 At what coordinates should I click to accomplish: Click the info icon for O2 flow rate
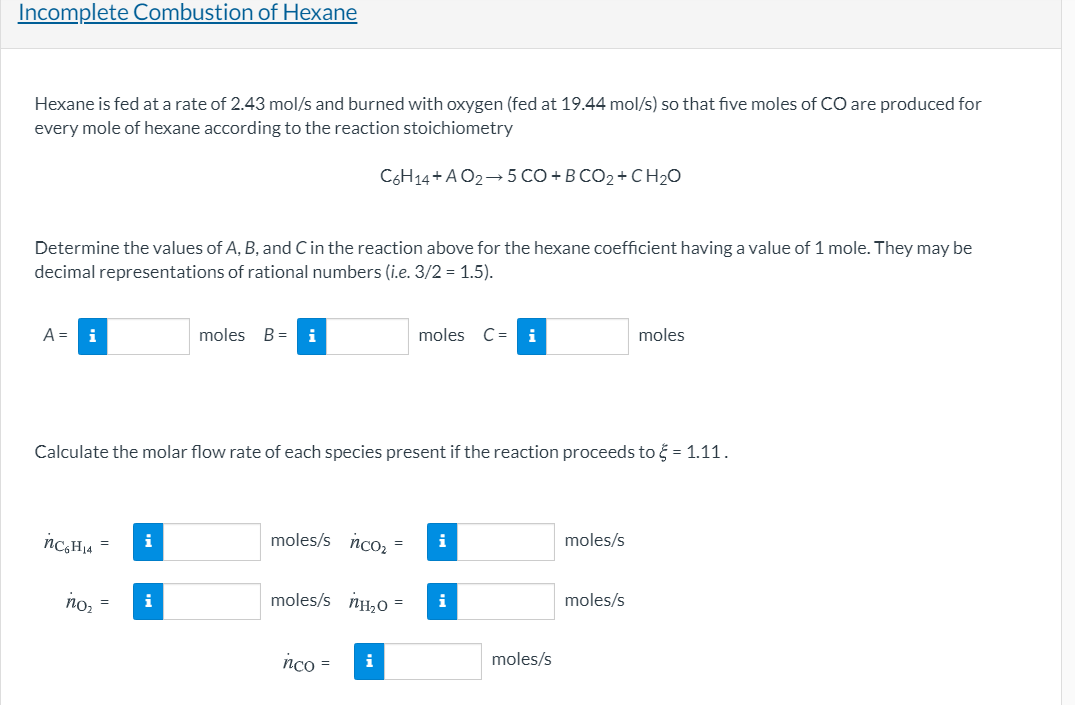[147, 600]
